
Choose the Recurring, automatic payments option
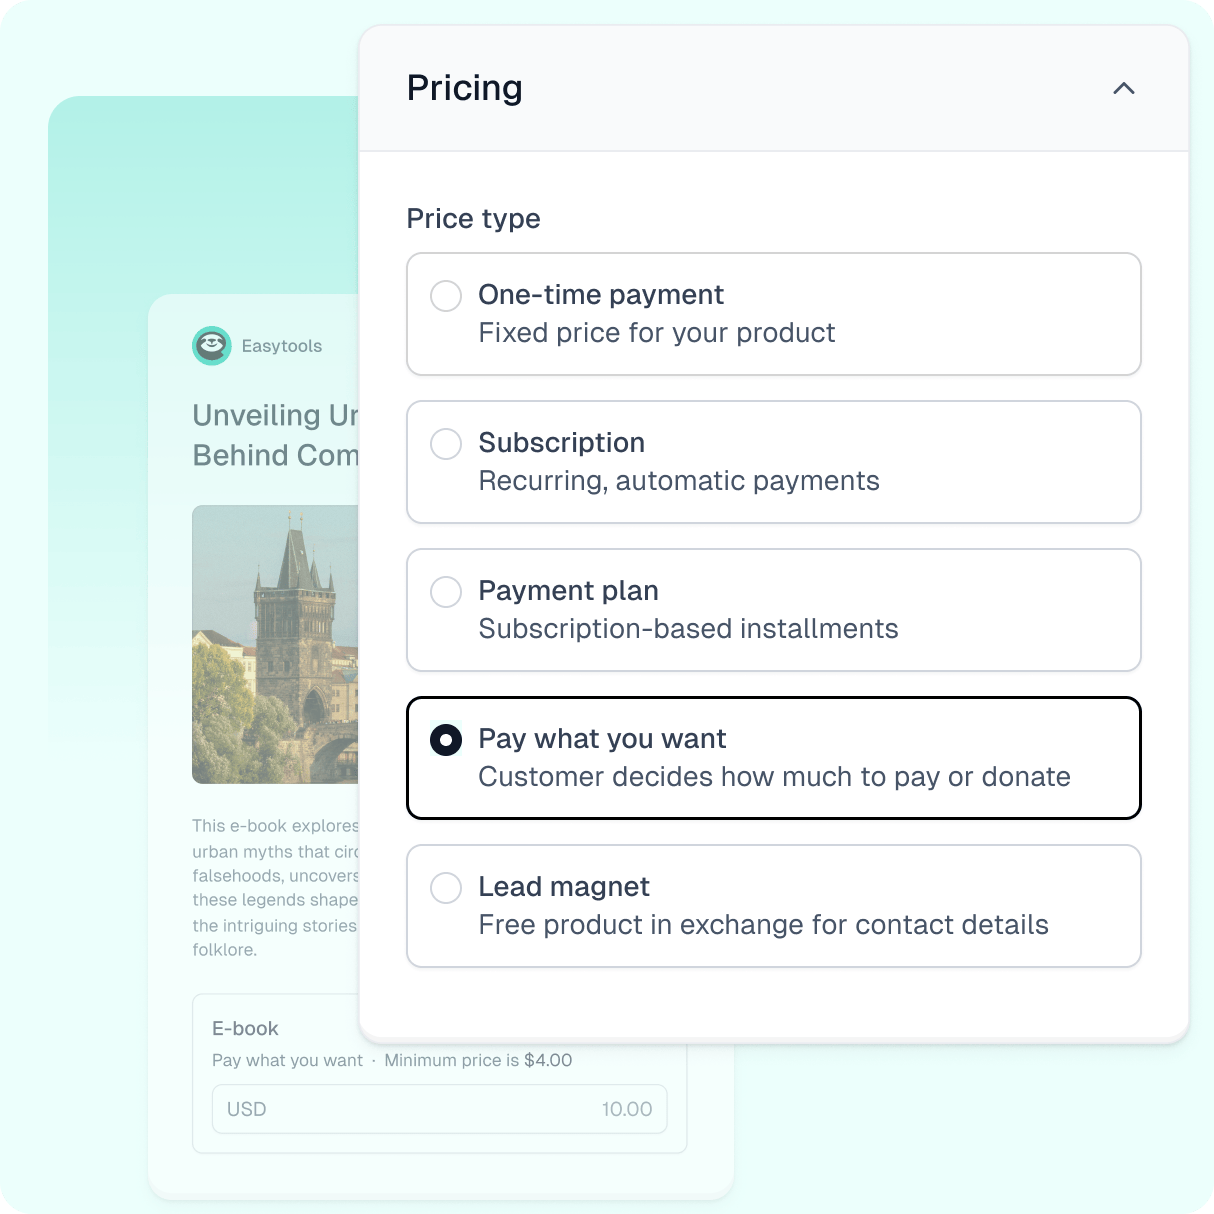click(774, 462)
